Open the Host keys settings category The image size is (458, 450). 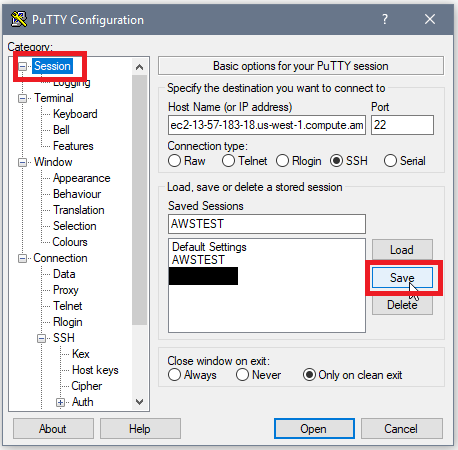coord(95,370)
